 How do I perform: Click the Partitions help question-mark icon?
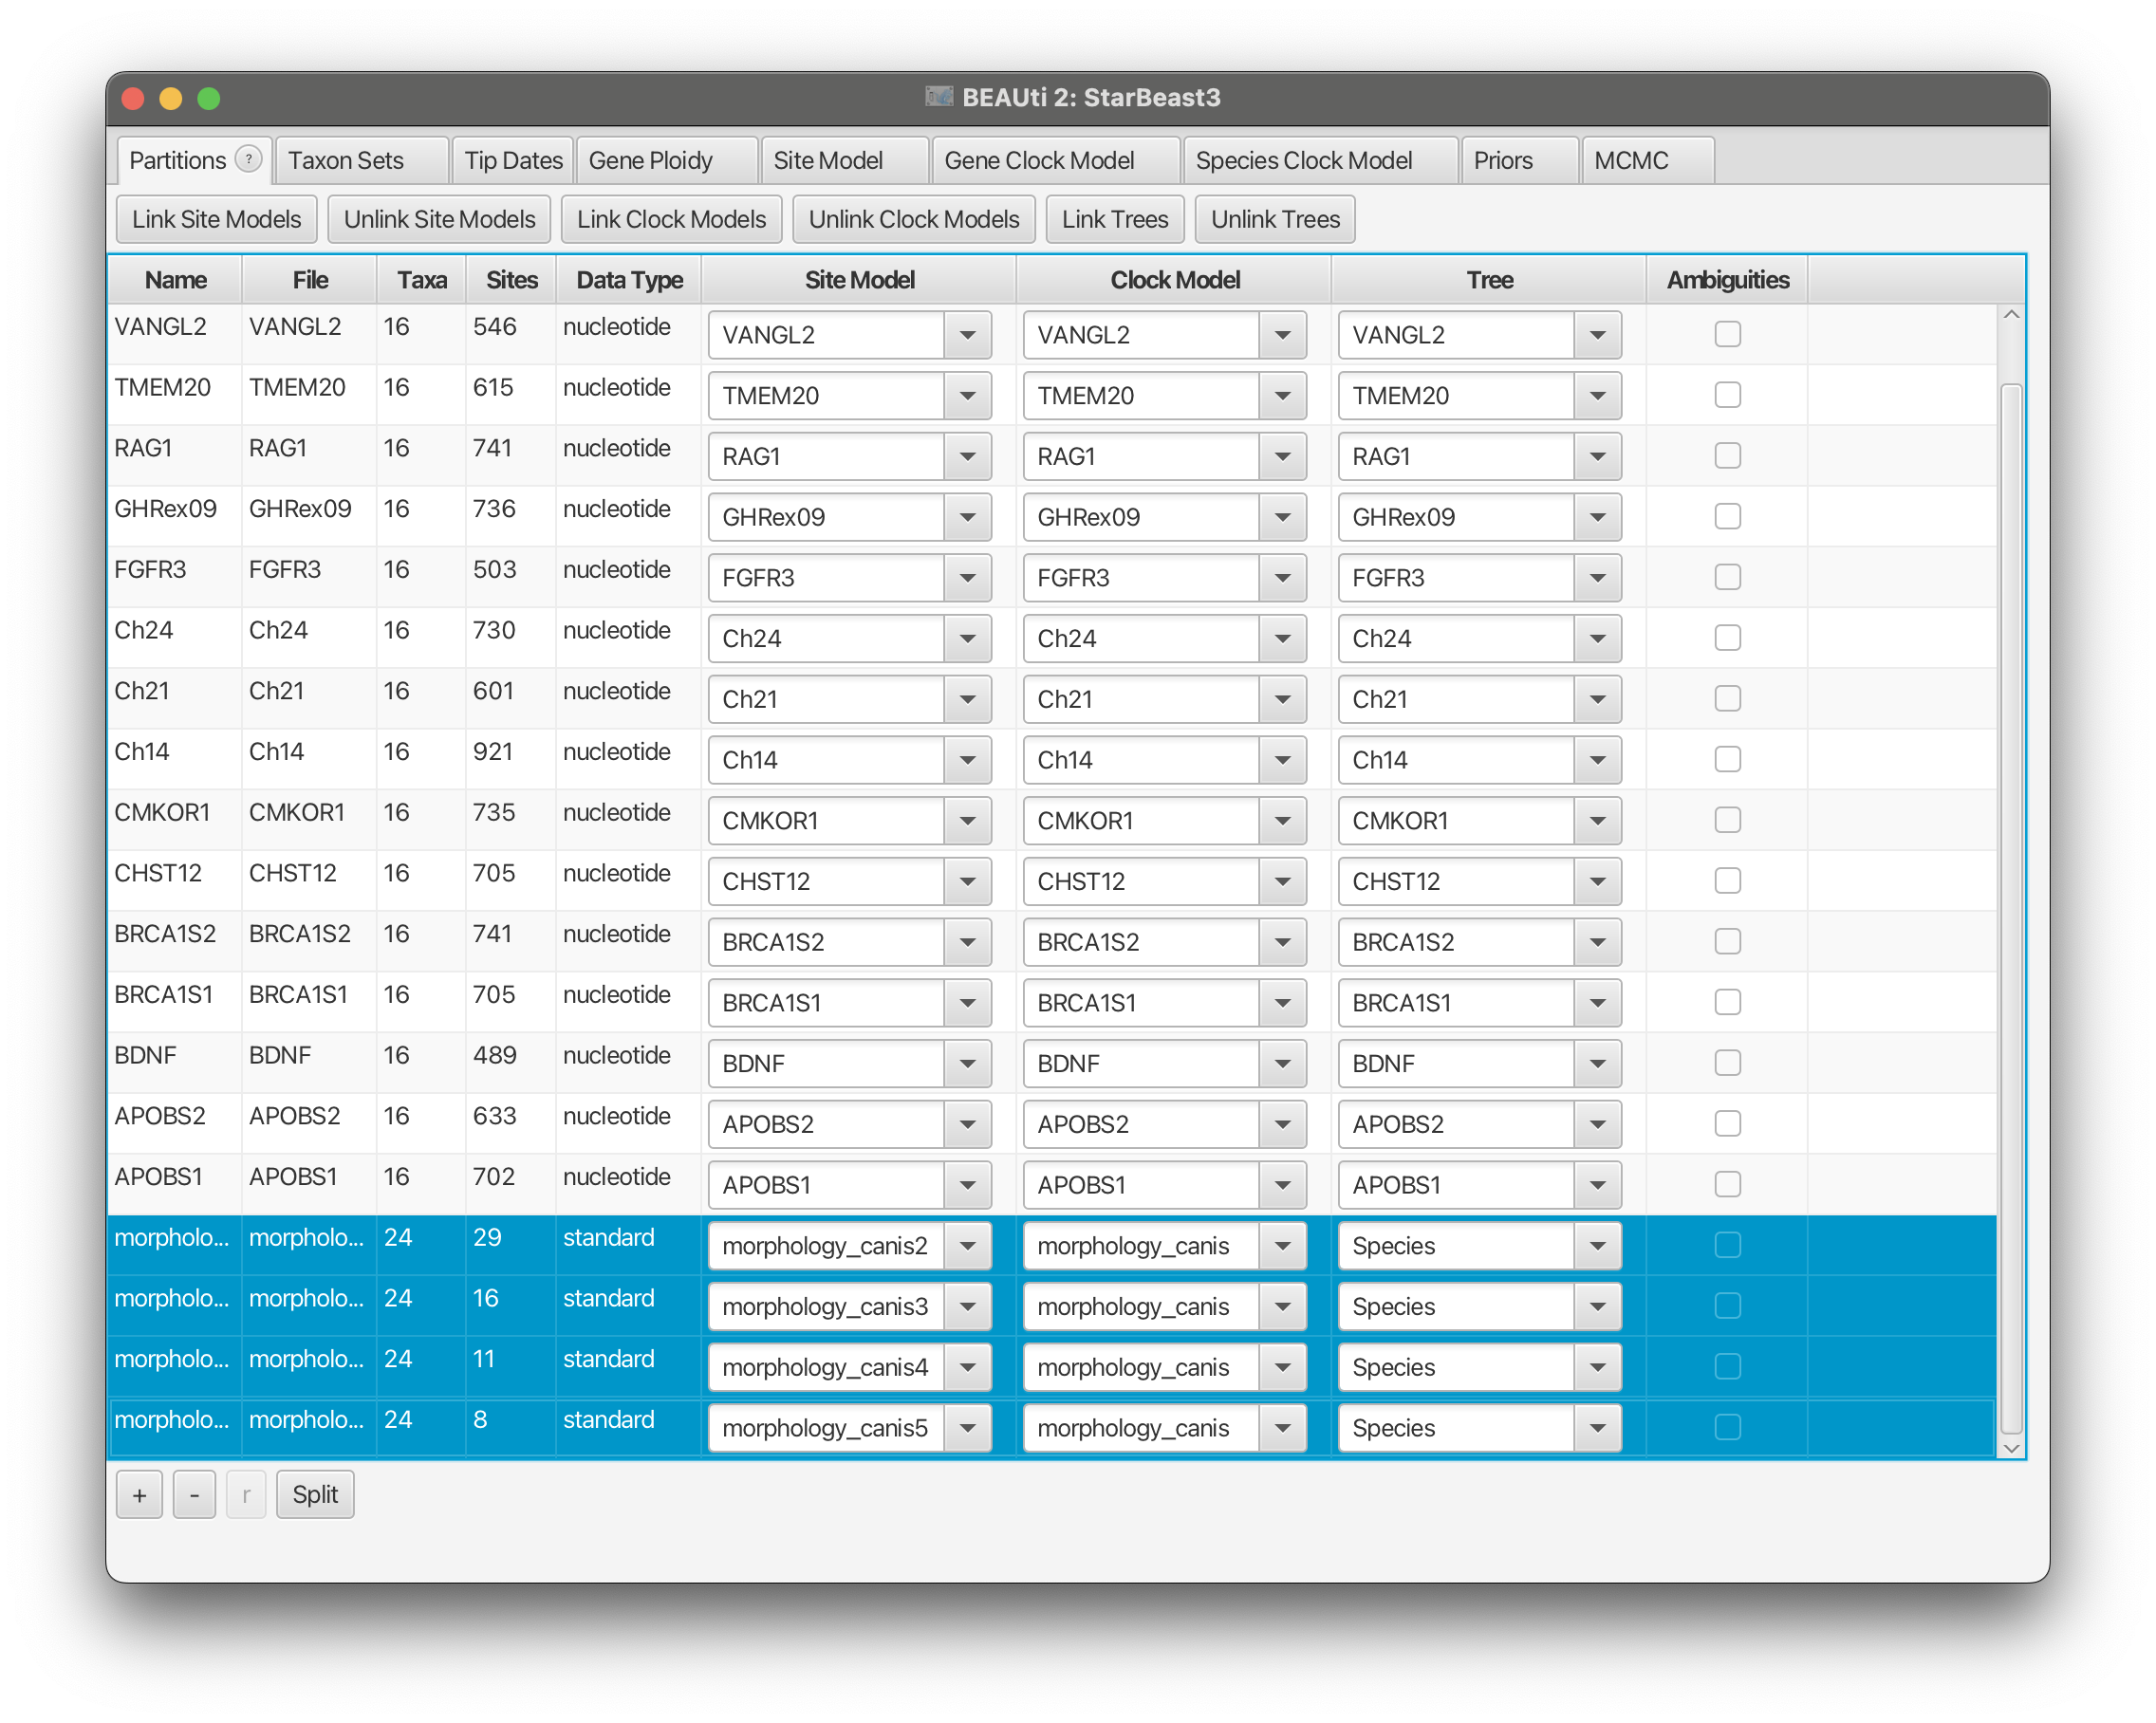(x=248, y=159)
